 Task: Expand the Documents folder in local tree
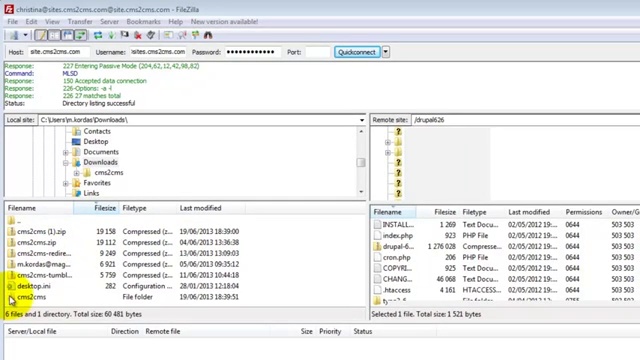click(66, 152)
